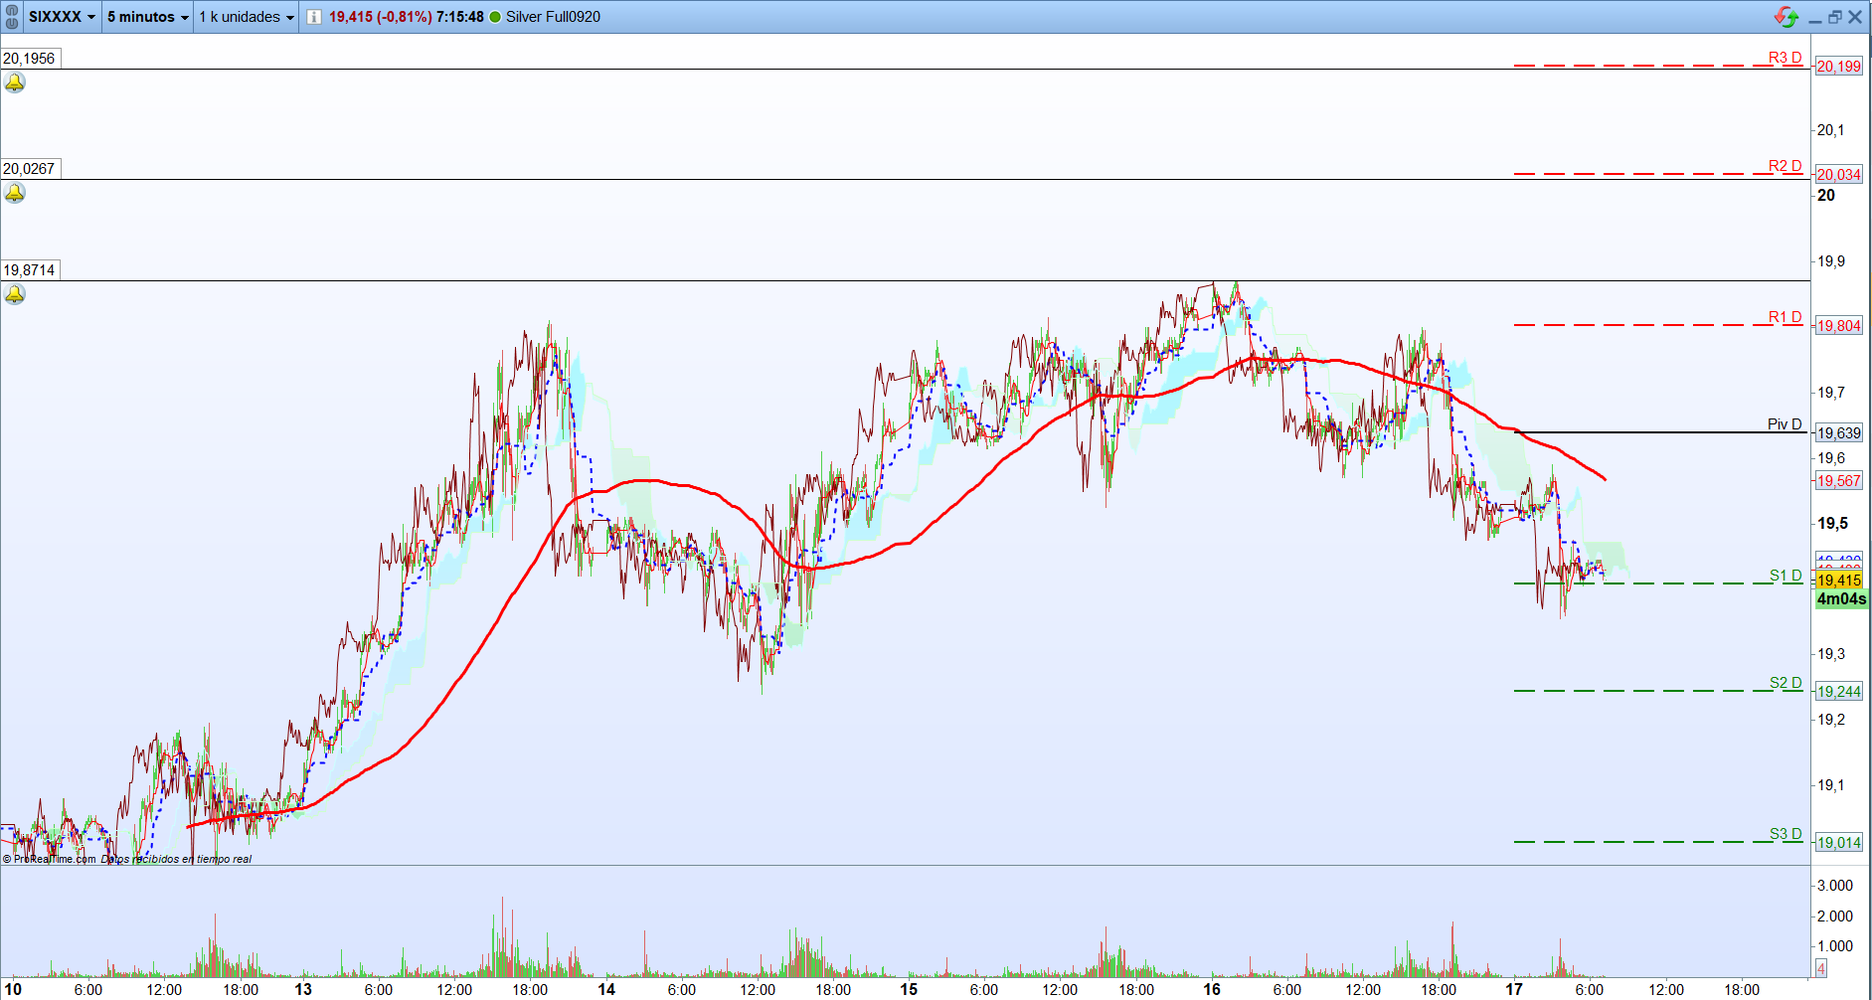Click the 20,199 price axis tag

pyautogui.click(x=1839, y=67)
